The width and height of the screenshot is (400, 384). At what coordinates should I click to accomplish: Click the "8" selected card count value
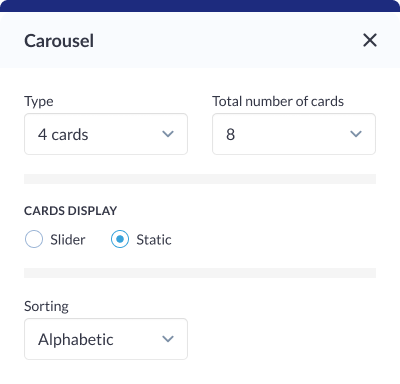click(x=230, y=135)
